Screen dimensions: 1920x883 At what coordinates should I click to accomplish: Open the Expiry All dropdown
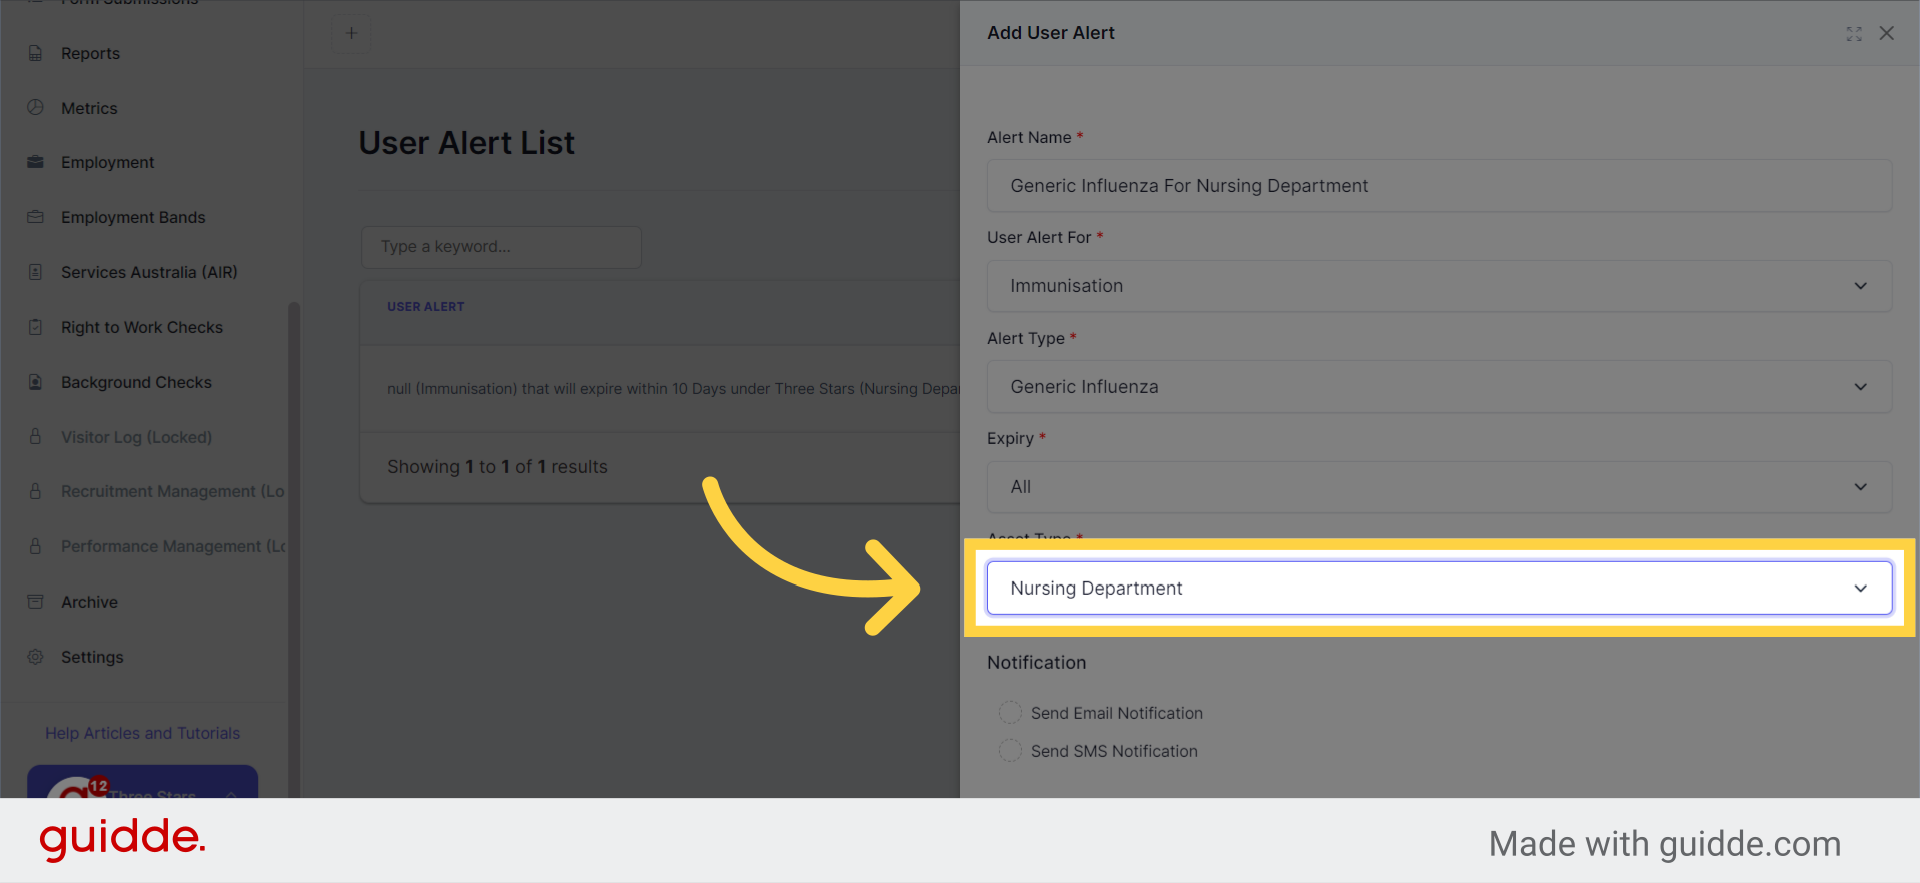tap(1439, 487)
